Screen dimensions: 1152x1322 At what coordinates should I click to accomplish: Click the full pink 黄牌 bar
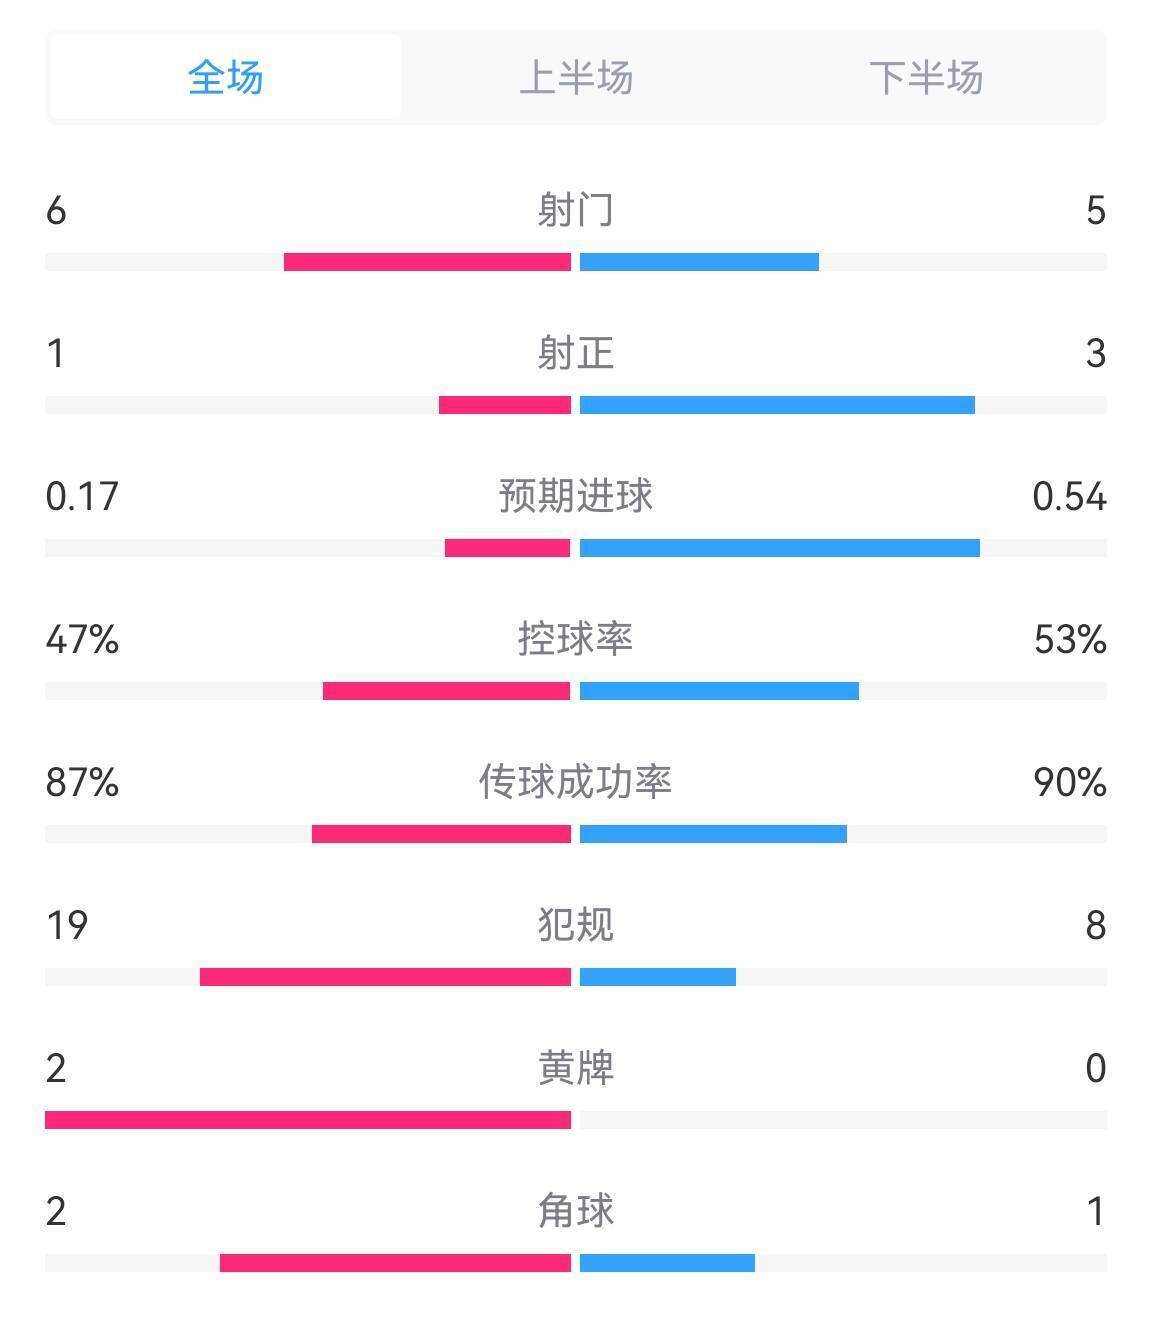(308, 1120)
